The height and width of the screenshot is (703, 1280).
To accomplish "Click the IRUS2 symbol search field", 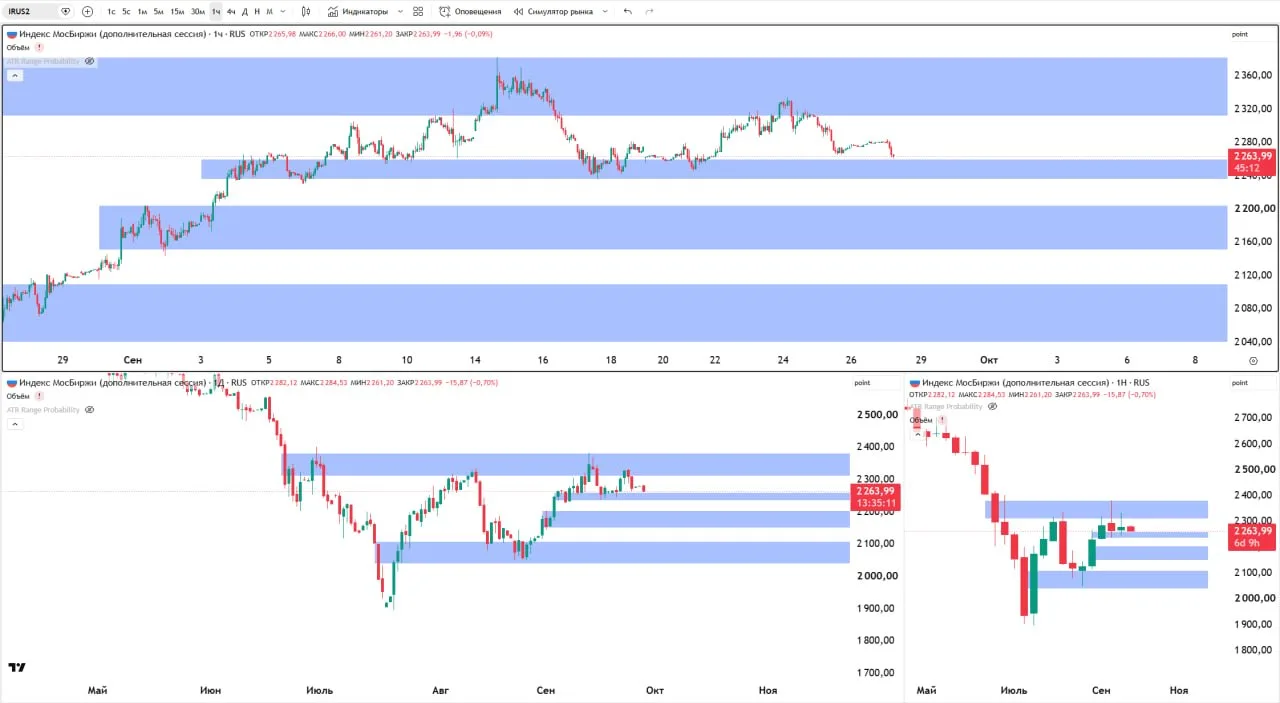I will [x=32, y=11].
